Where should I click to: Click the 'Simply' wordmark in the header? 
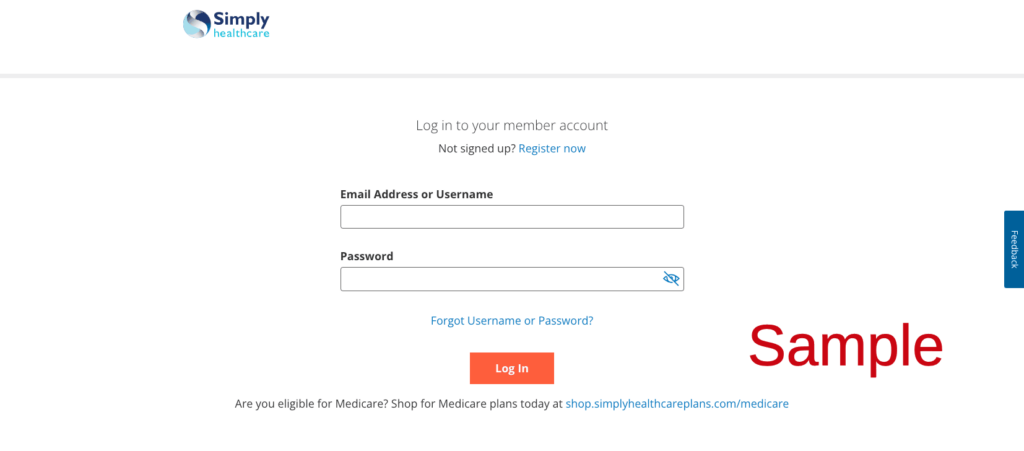[x=241, y=19]
